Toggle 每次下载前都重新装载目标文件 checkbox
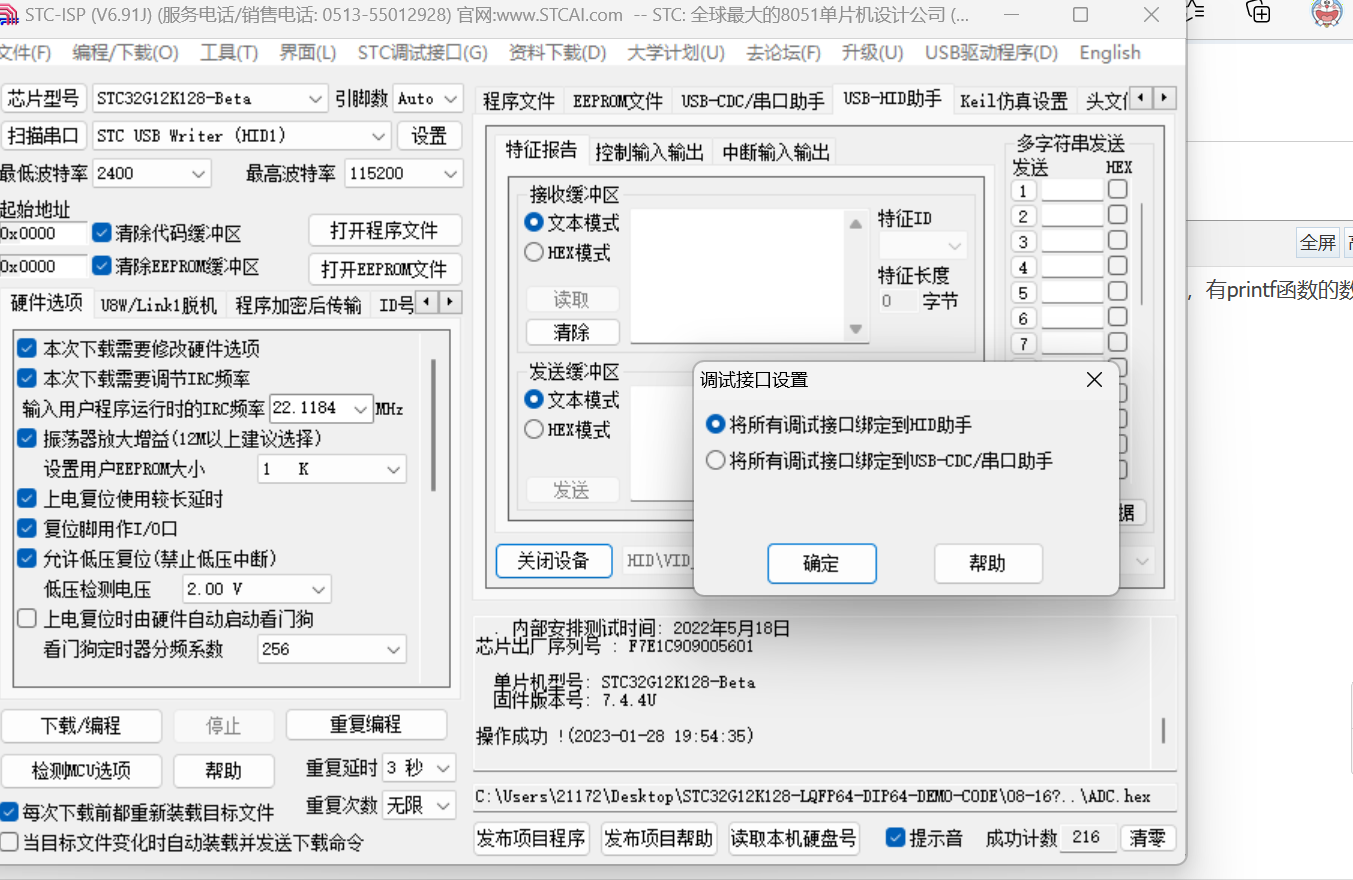 (x=9, y=812)
